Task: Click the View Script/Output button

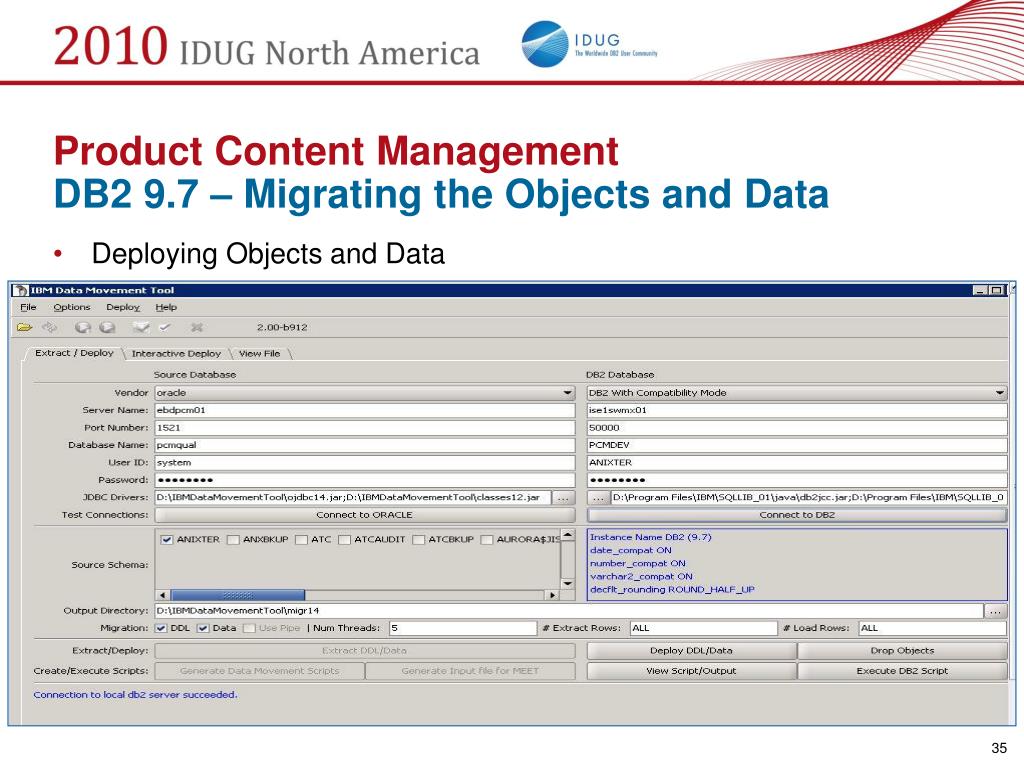Action: click(691, 671)
